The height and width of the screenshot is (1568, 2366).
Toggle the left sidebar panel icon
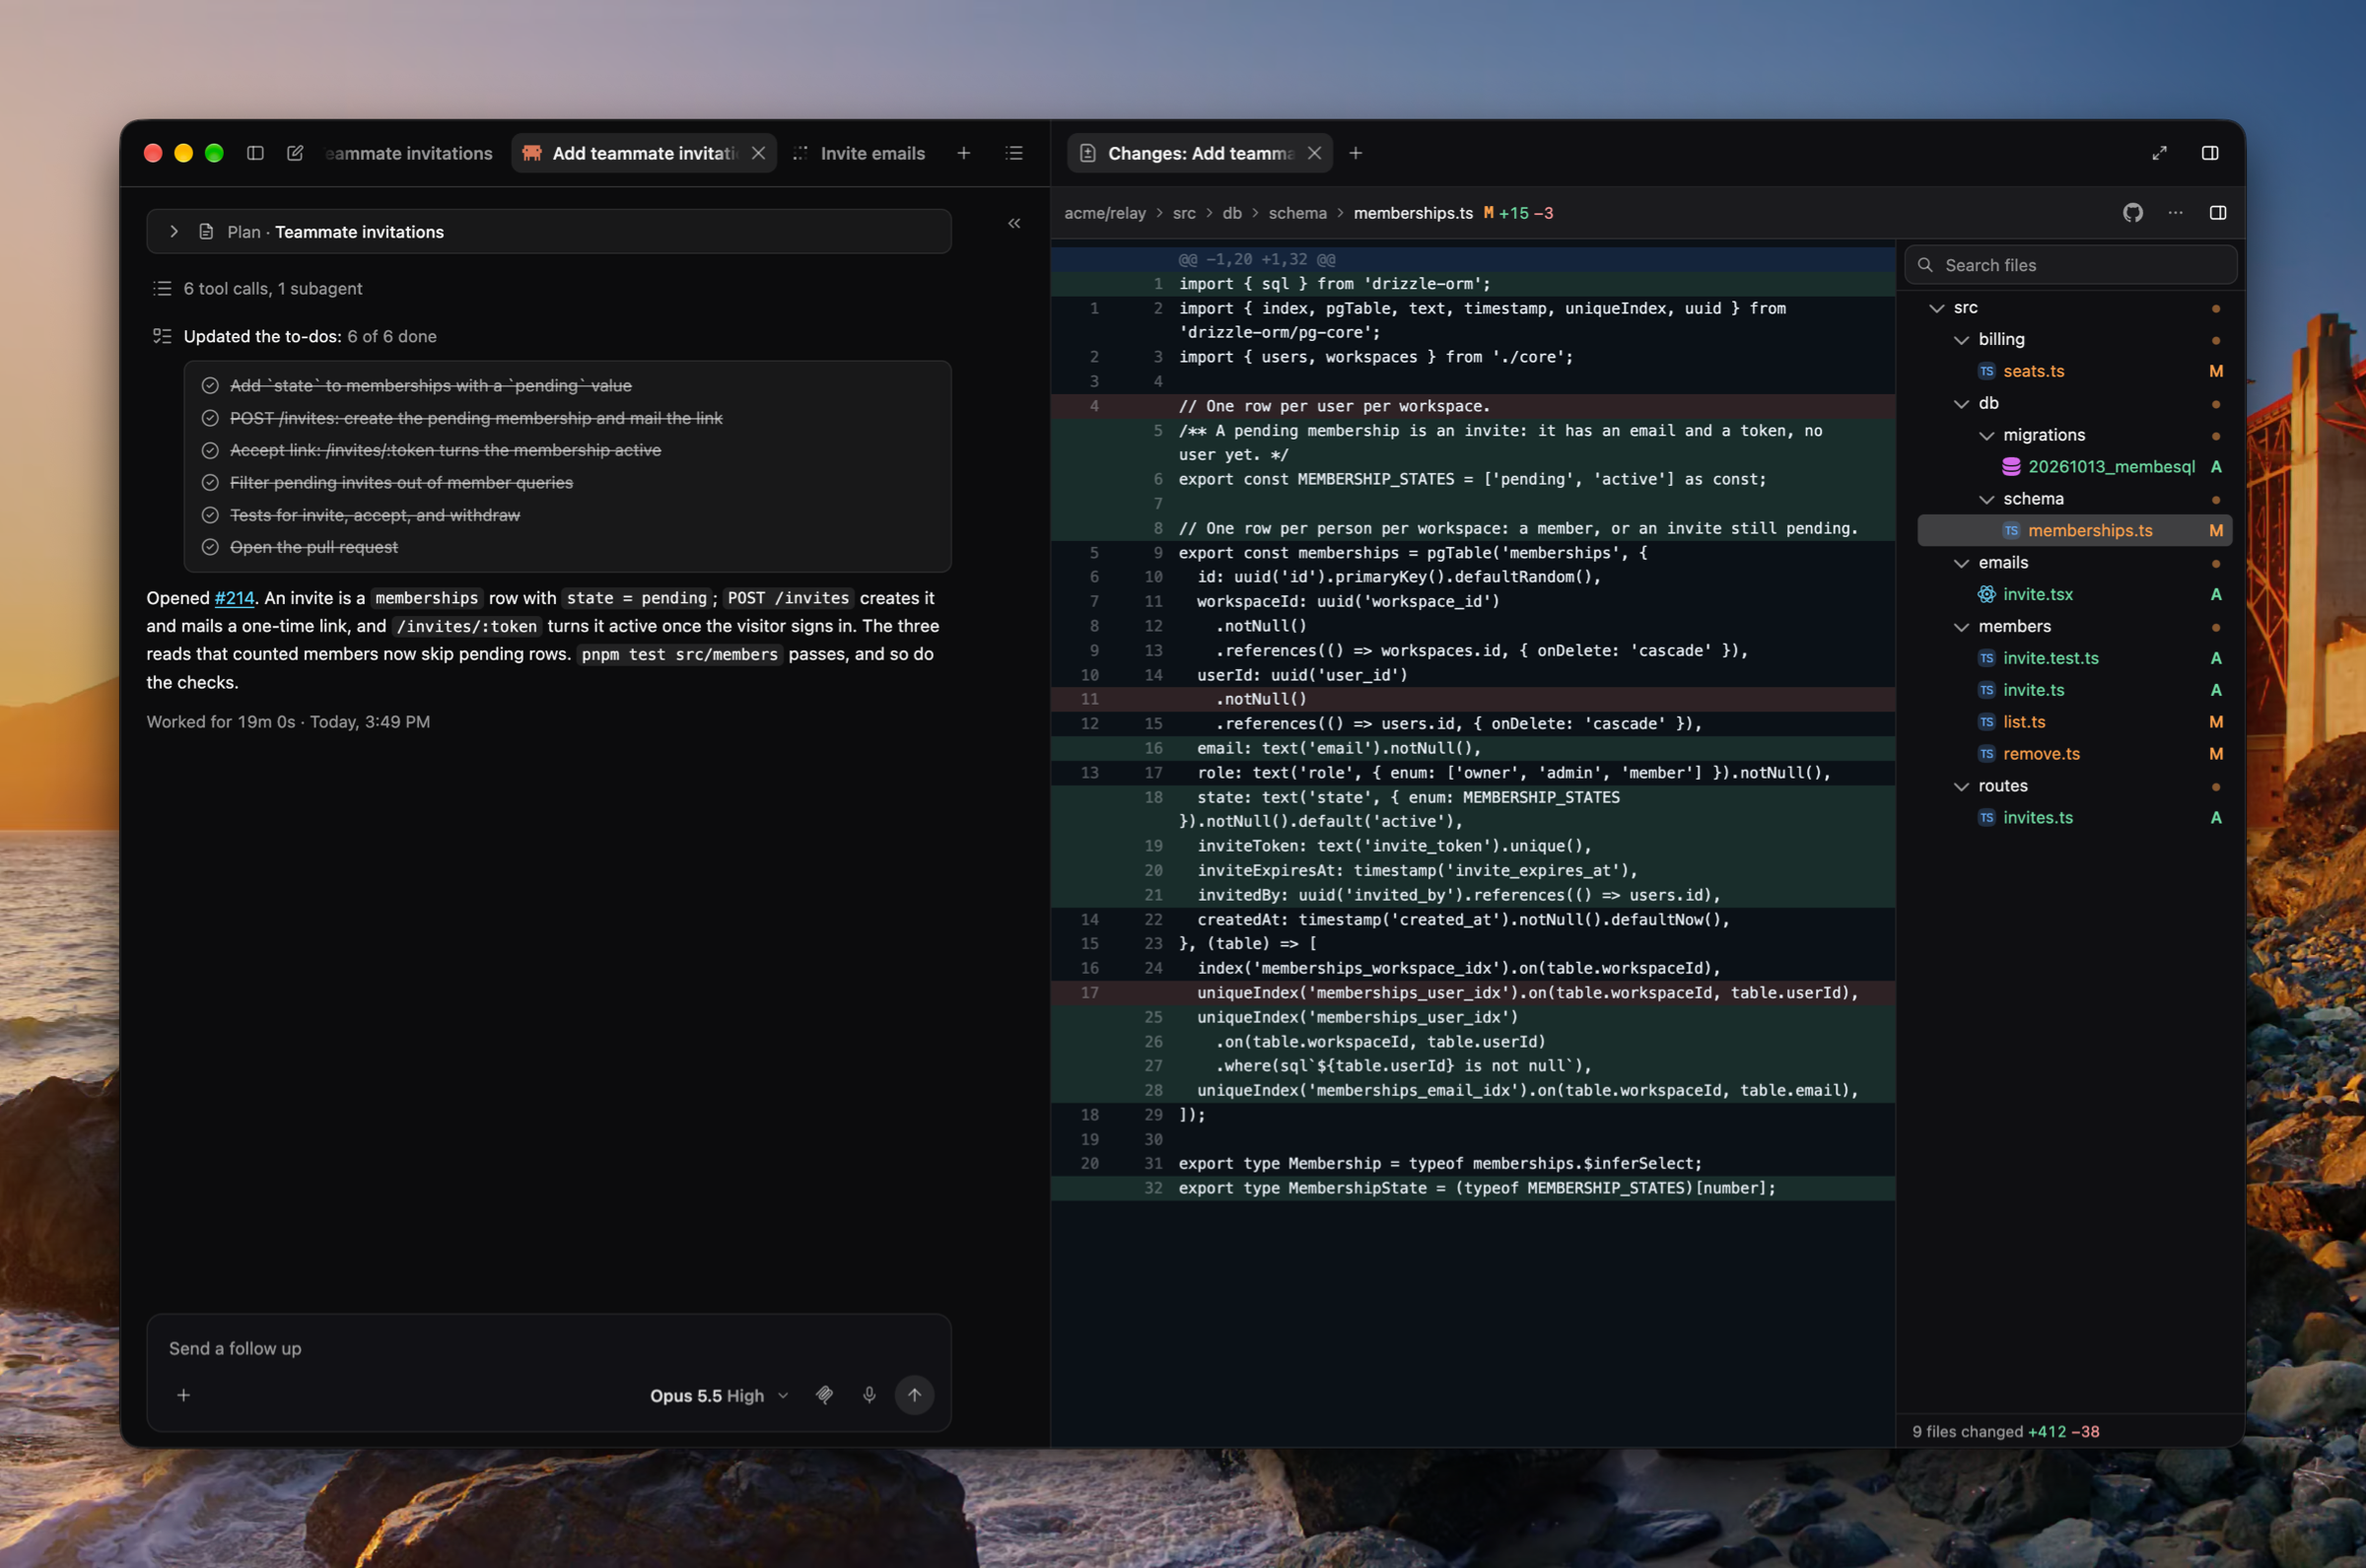tap(255, 153)
